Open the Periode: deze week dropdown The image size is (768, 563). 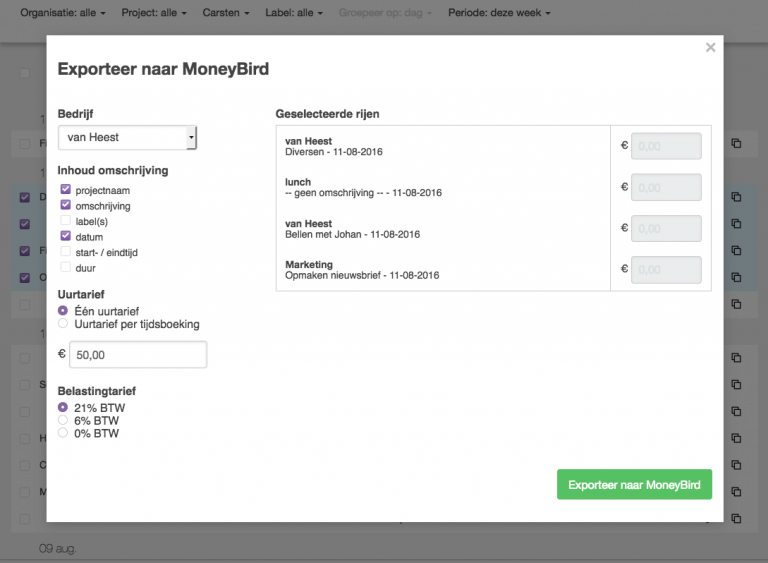tap(499, 13)
